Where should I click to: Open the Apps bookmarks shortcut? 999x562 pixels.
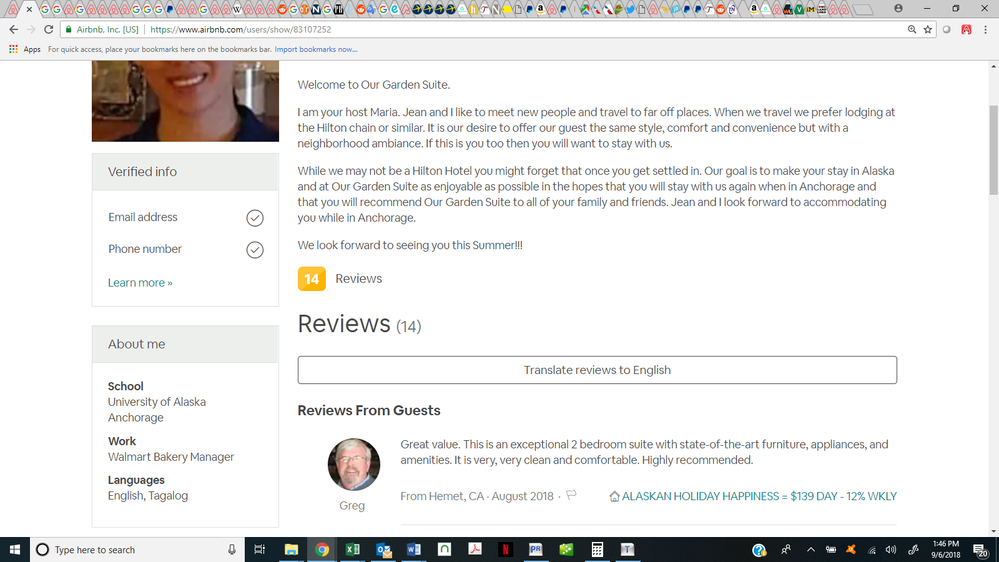pyautogui.click(x=25, y=49)
